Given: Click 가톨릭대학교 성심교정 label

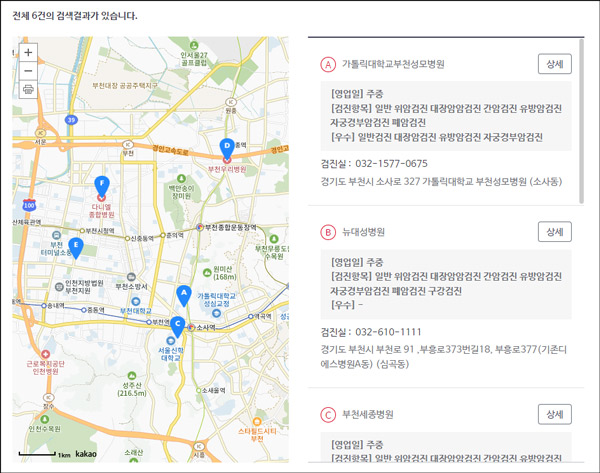Looking at the screenshot, I should point(217,300).
